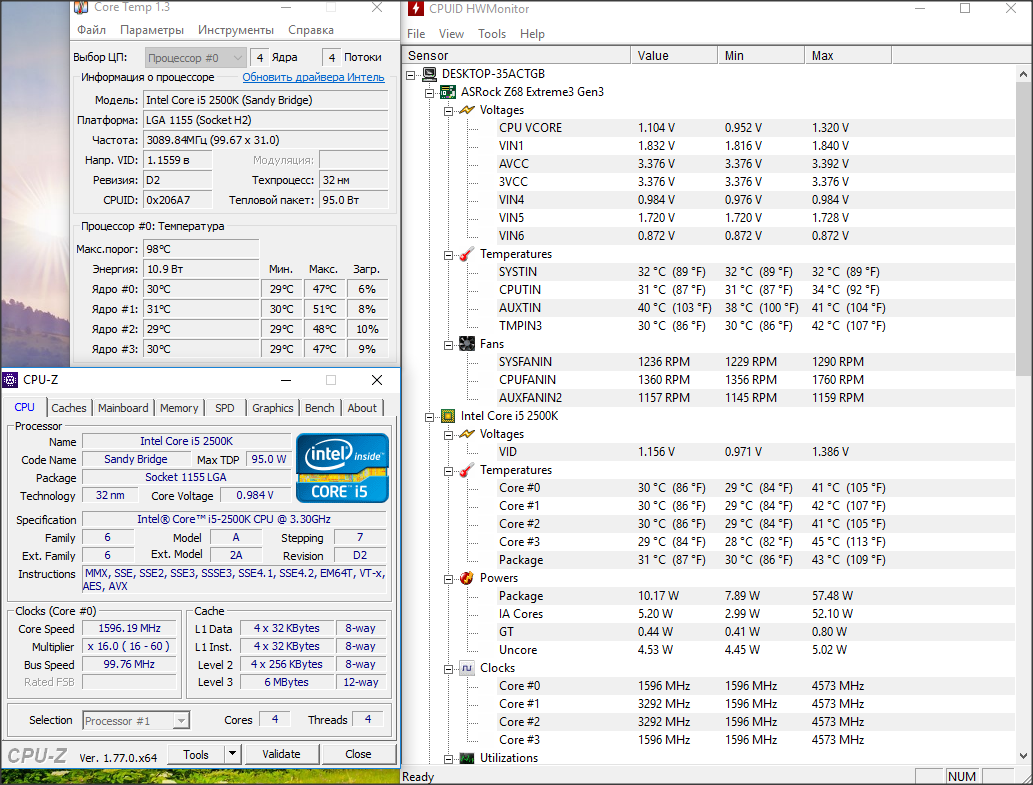Collapse the ASRock Z68 Extreme3 Gen3 node
Image resolution: width=1033 pixels, height=785 pixels.
[x=430, y=93]
